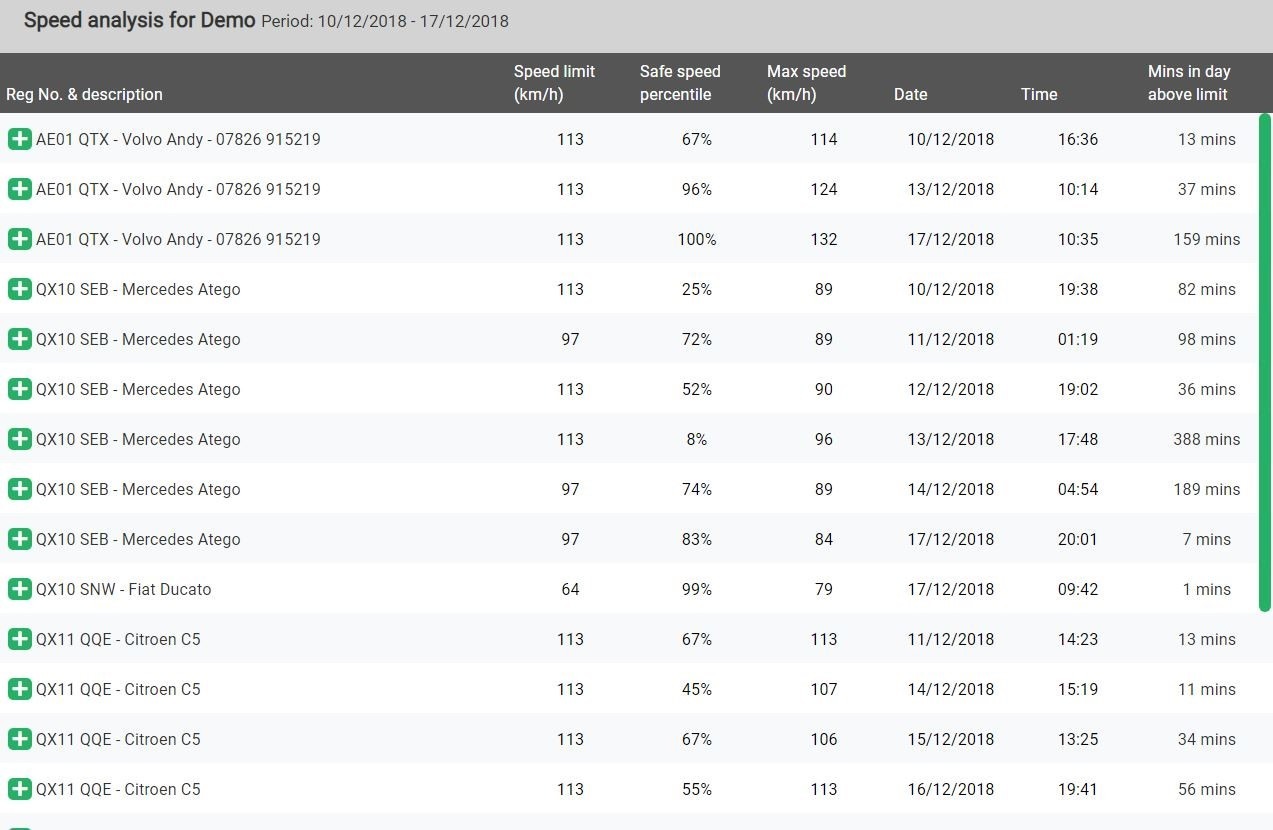1273x830 pixels.
Task: Click the time 01:19 cell
Action: point(1078,339)
